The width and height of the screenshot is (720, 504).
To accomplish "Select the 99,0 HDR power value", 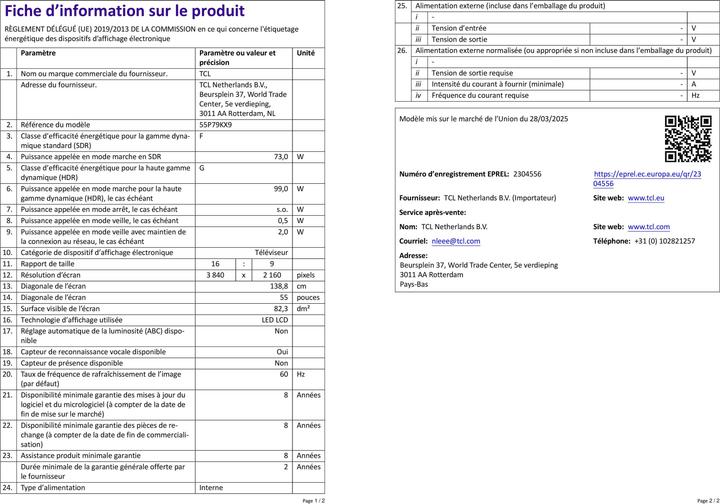I will tap(281, 188).
